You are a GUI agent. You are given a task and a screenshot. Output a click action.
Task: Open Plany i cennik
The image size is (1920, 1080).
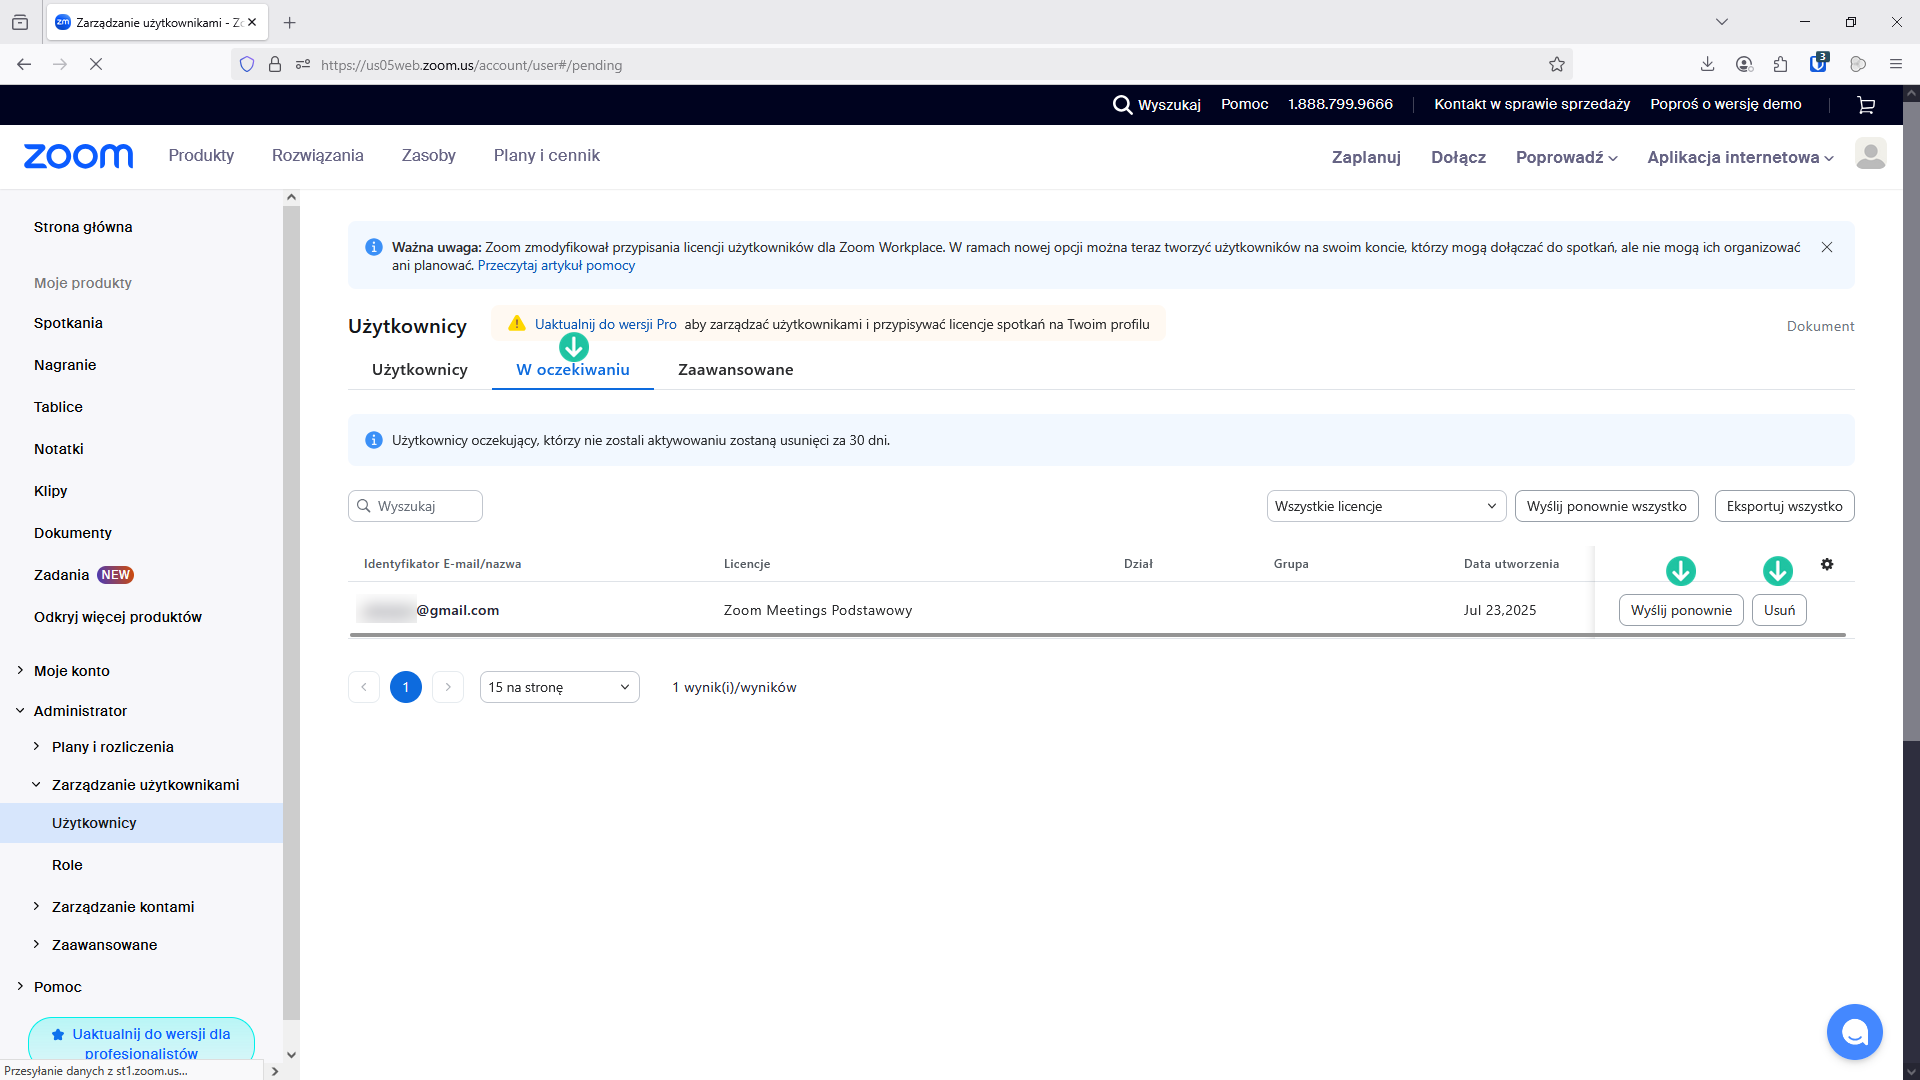coord(547,155)
